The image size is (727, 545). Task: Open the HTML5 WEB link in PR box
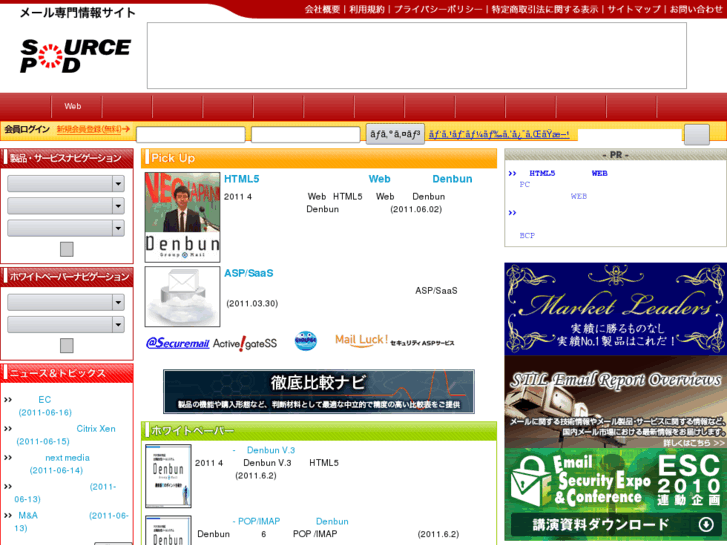tap(568, 173)
